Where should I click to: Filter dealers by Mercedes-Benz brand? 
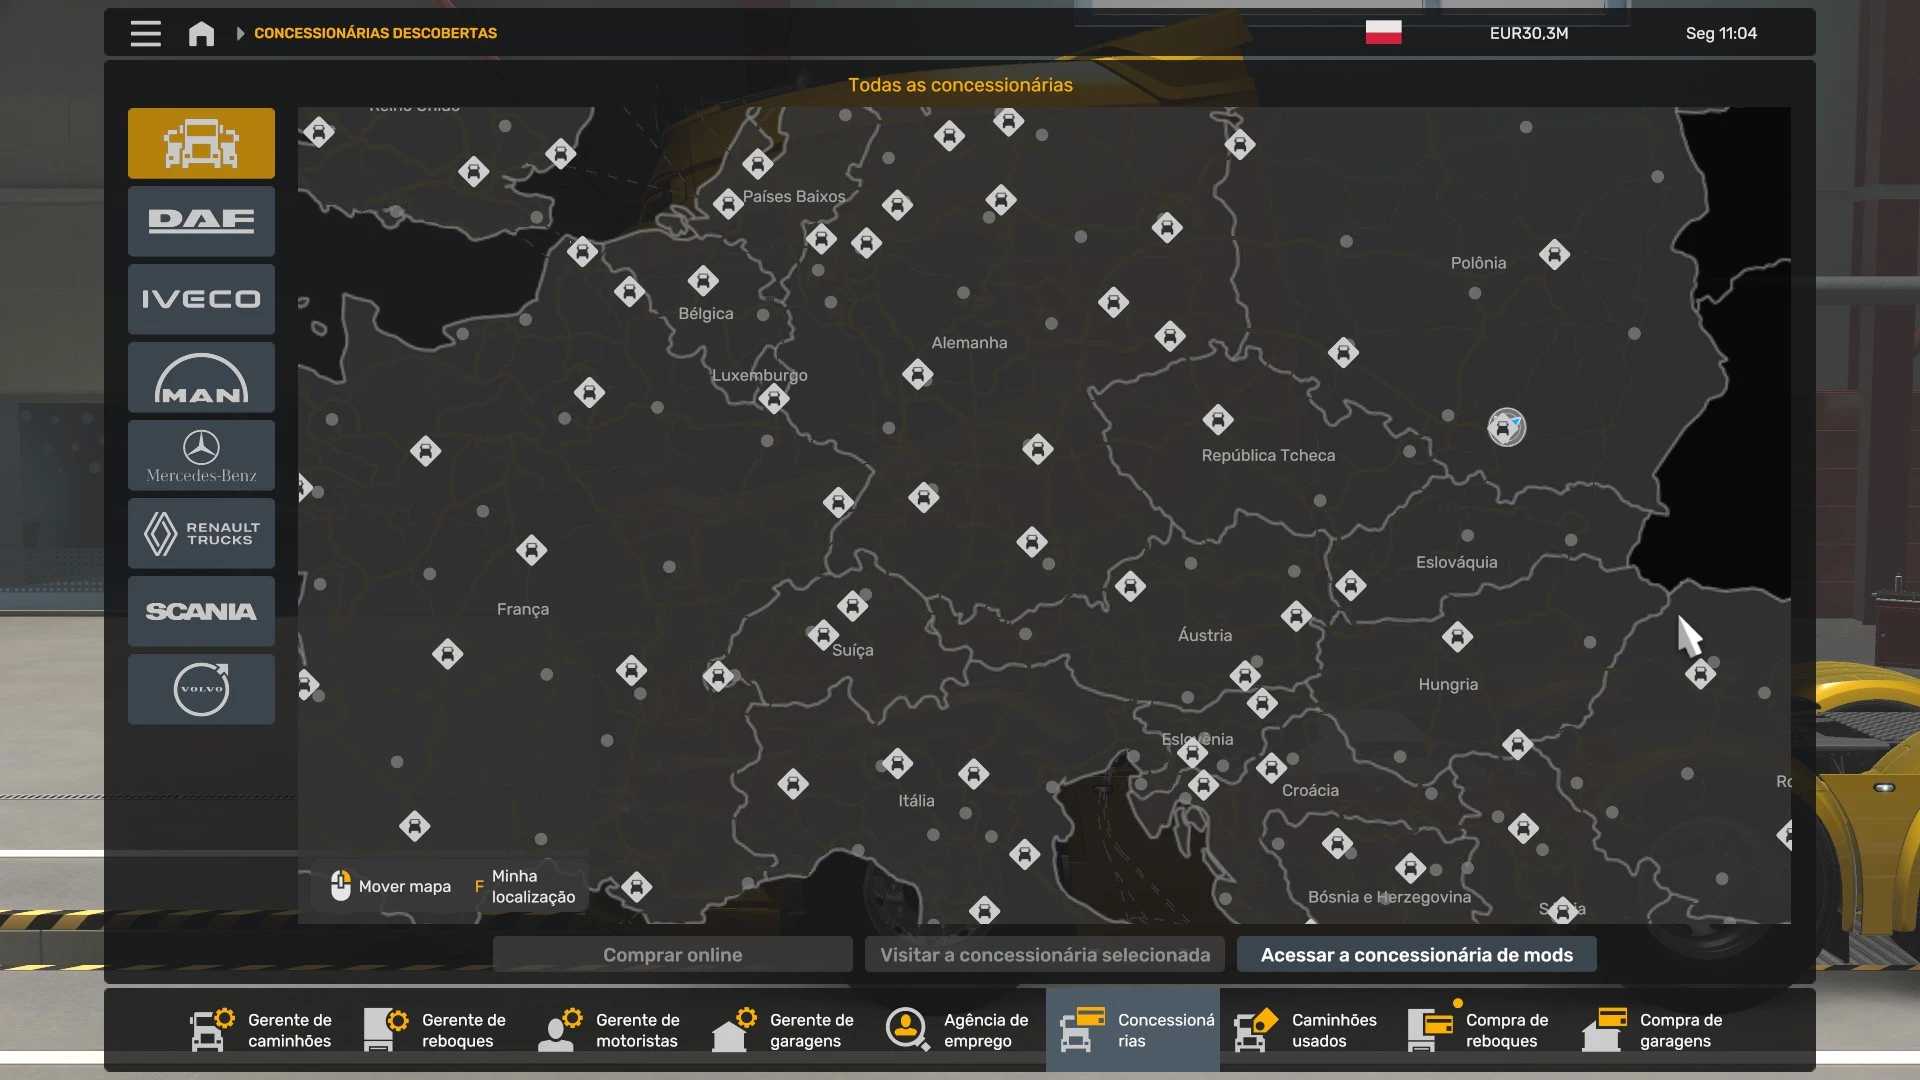pyautogui.click(x=201, y=455)
